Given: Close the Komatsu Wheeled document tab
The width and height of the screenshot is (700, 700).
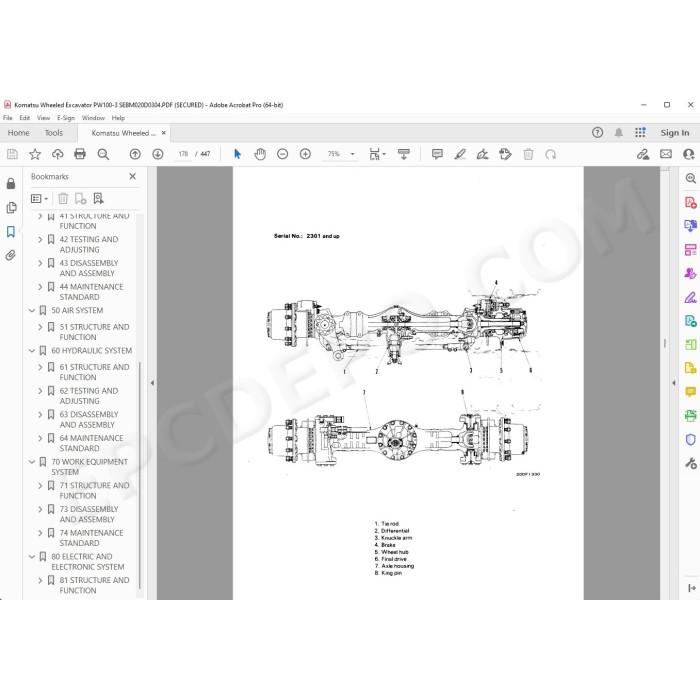Looking at the screenshot, I should (164, 133).
